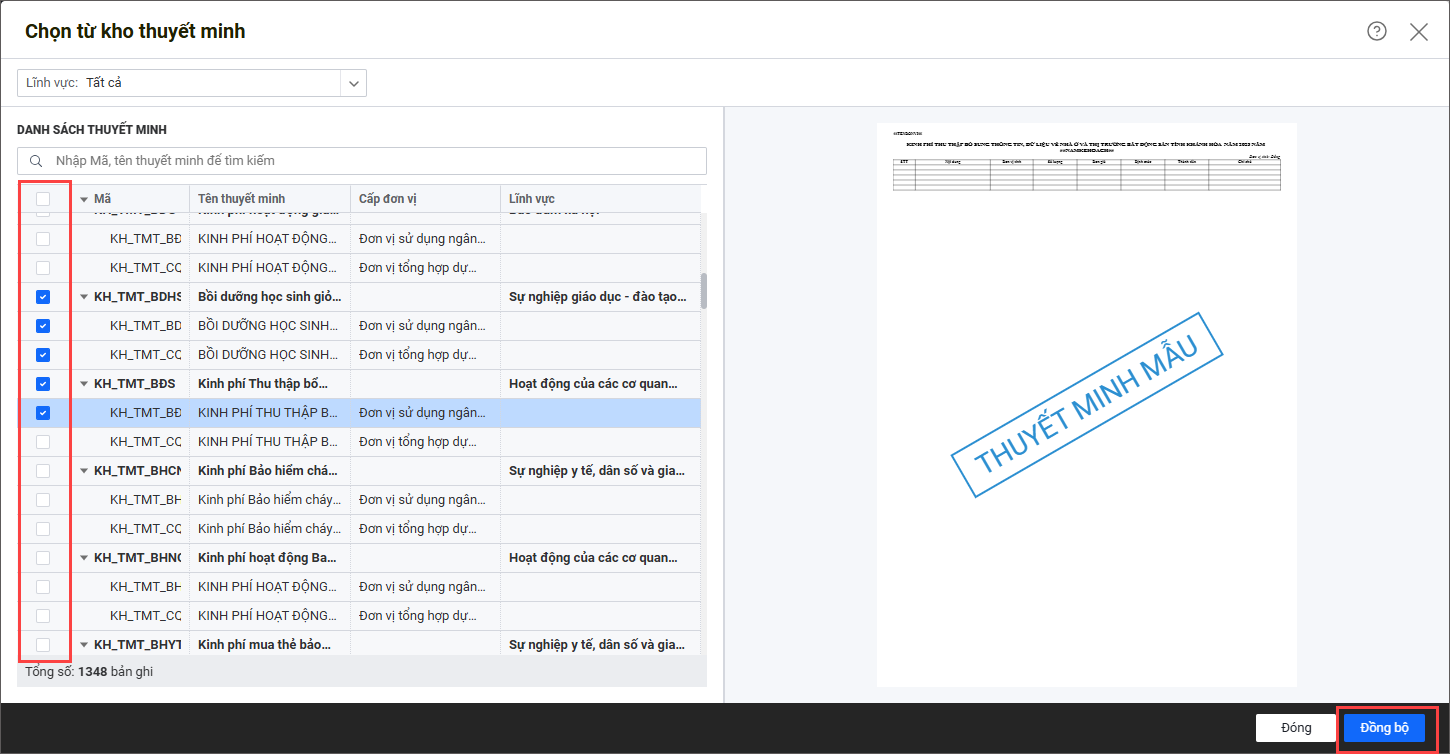Screen dimensions: 1450x754
Task: Collapse the KH_TMT_BHYT tree group
Action: (x=84, y=645)
